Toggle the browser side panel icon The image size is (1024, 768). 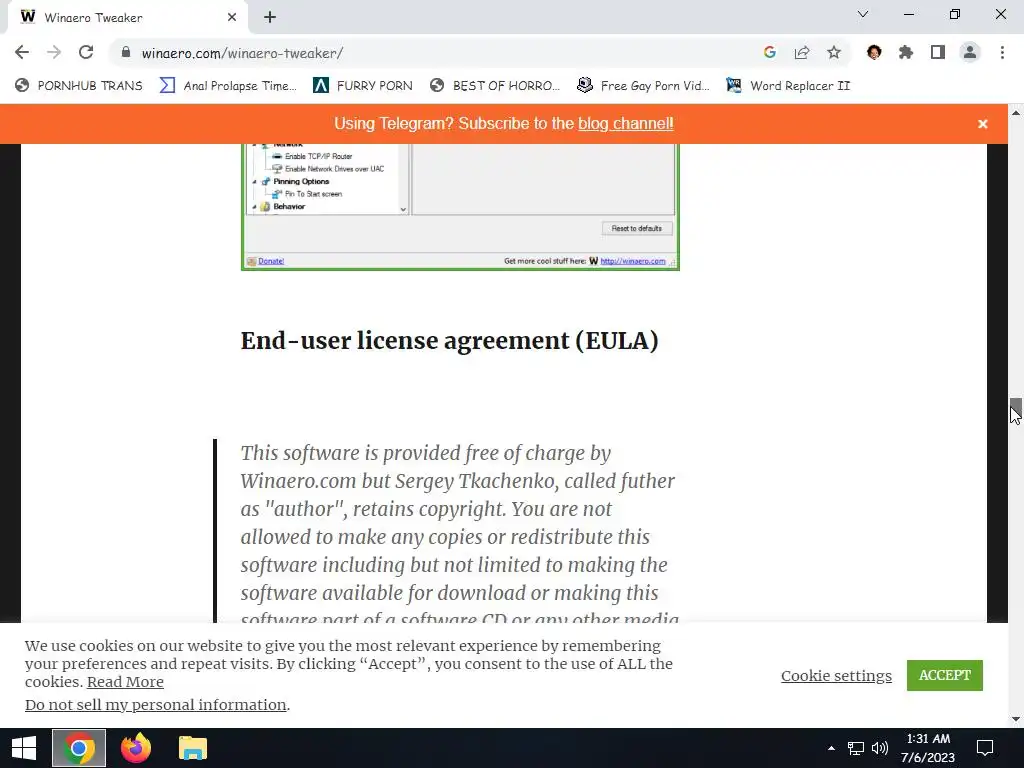tap(938, 52)
